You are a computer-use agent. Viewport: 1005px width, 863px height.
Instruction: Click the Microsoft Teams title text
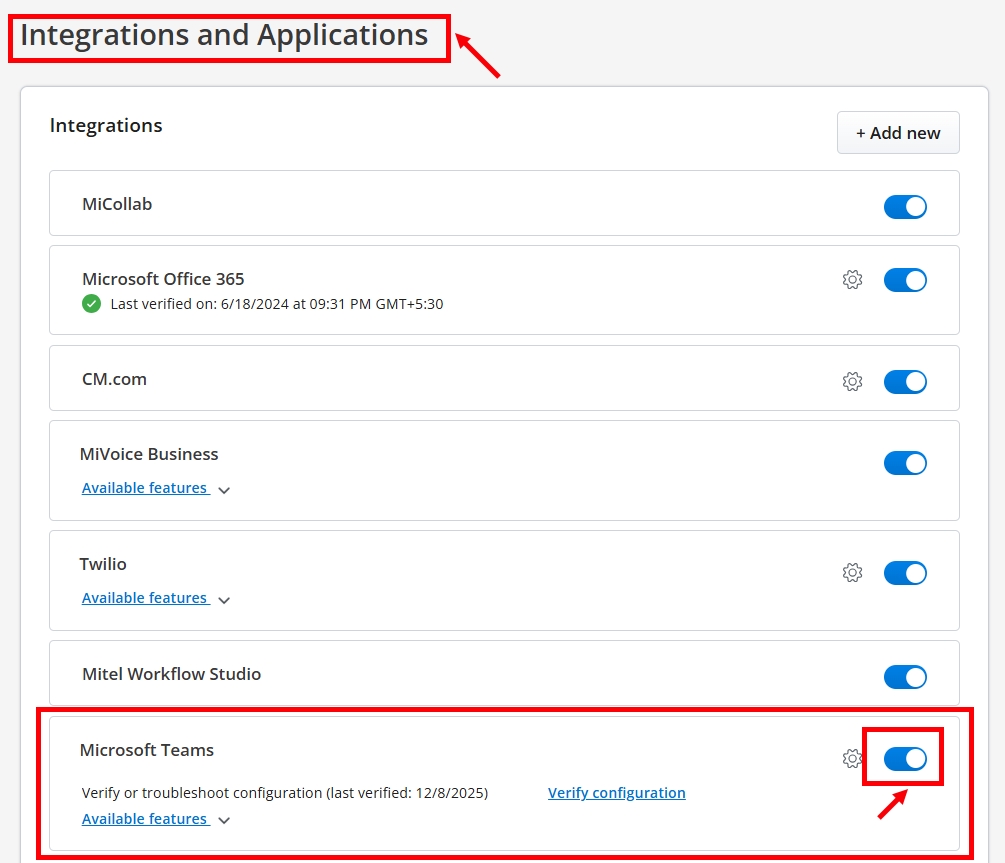point(147,750)
